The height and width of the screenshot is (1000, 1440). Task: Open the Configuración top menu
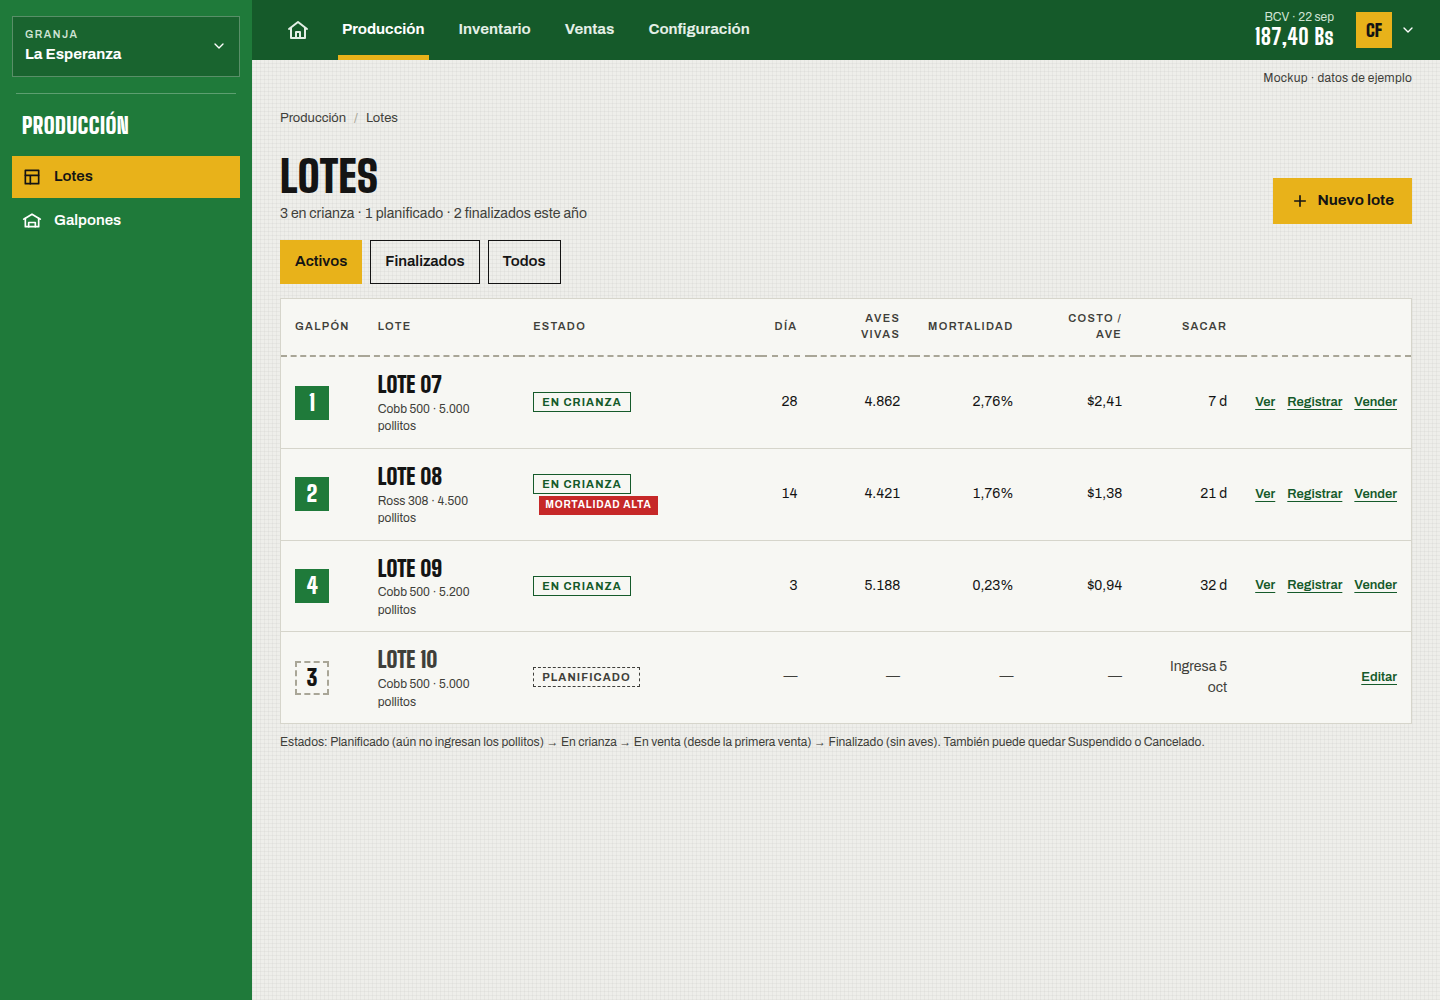(699, 30)
